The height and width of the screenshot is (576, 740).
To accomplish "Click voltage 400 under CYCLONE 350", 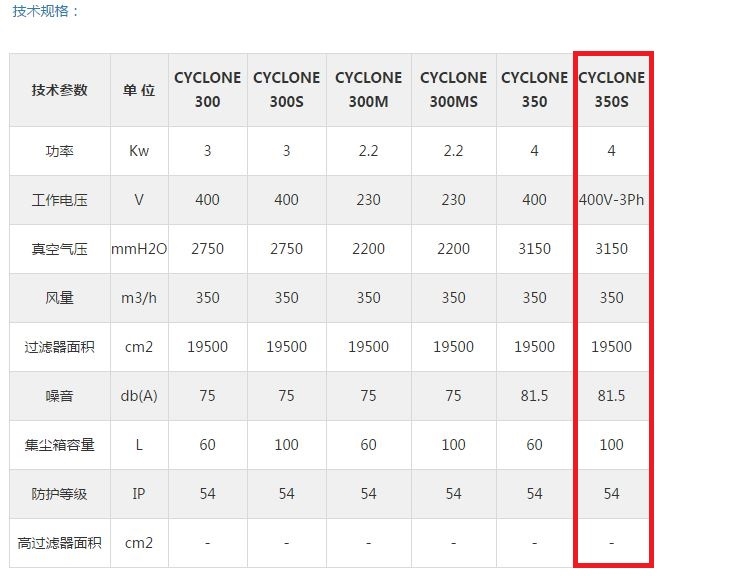I will (x=534, y=200).
